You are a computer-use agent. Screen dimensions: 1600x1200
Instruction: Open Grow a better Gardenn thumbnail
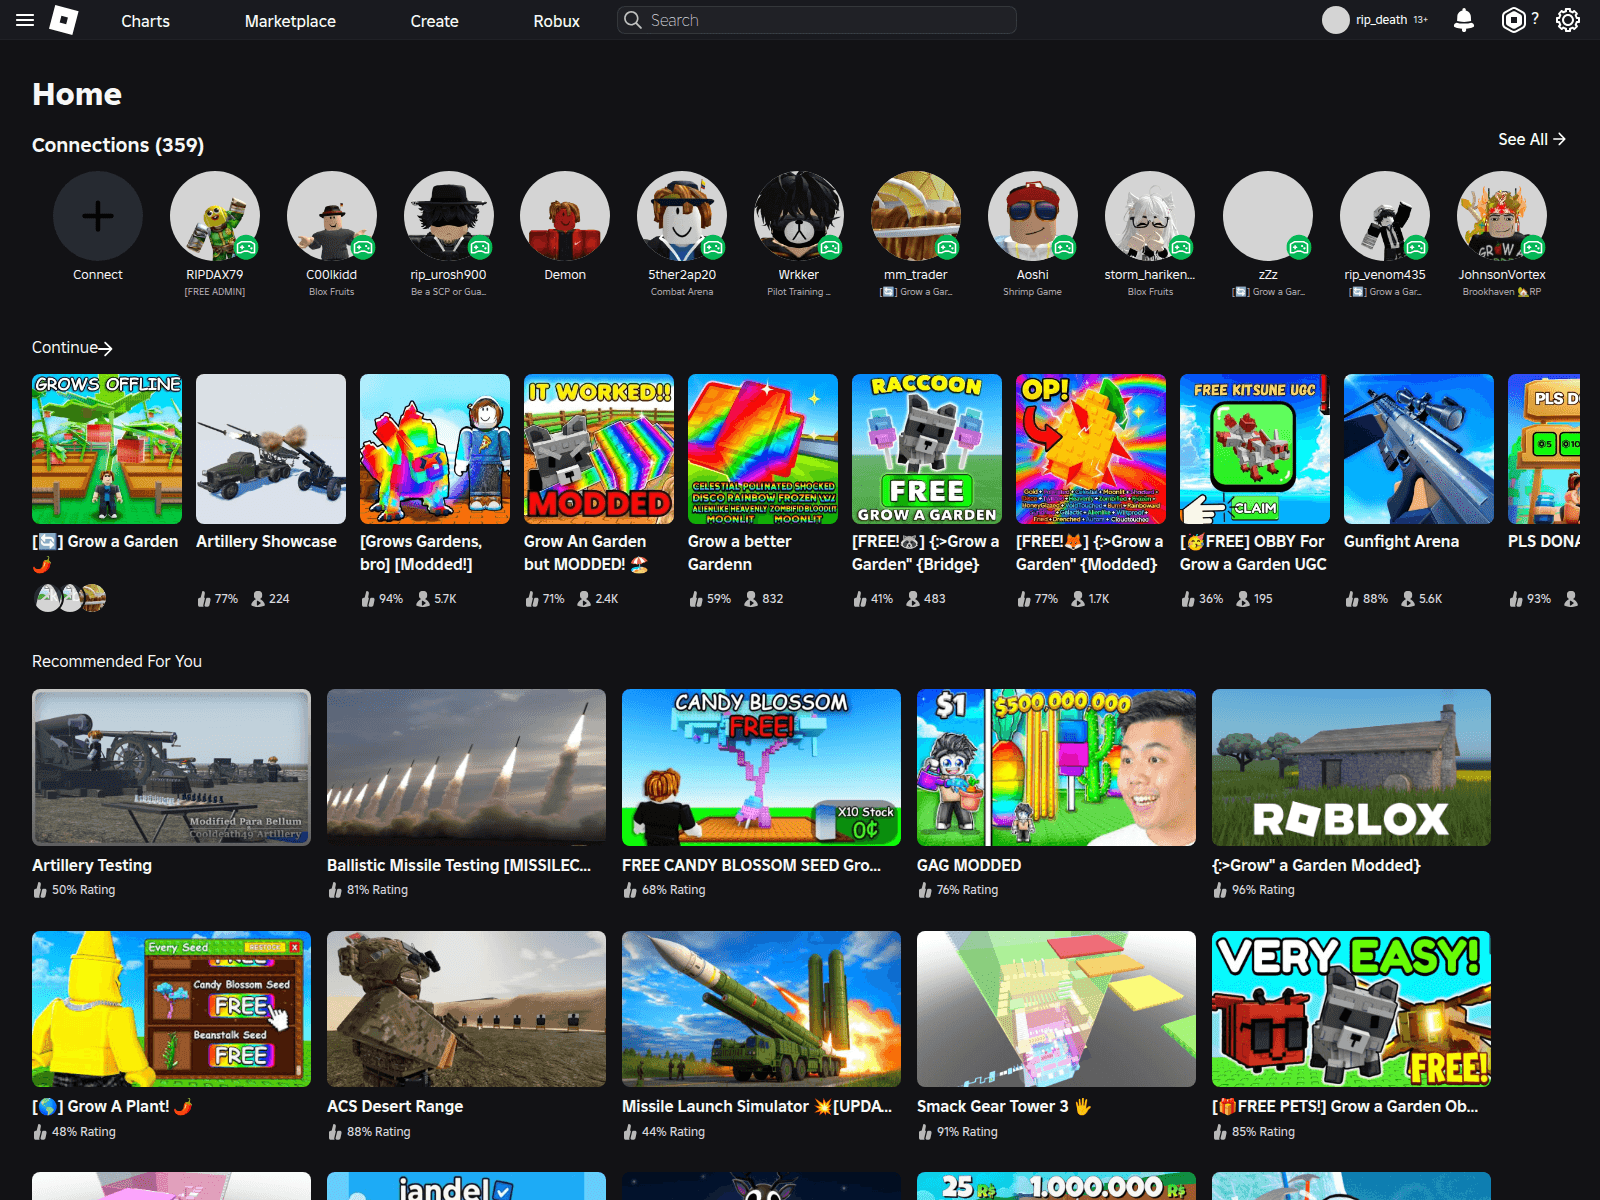coord(763,449)
